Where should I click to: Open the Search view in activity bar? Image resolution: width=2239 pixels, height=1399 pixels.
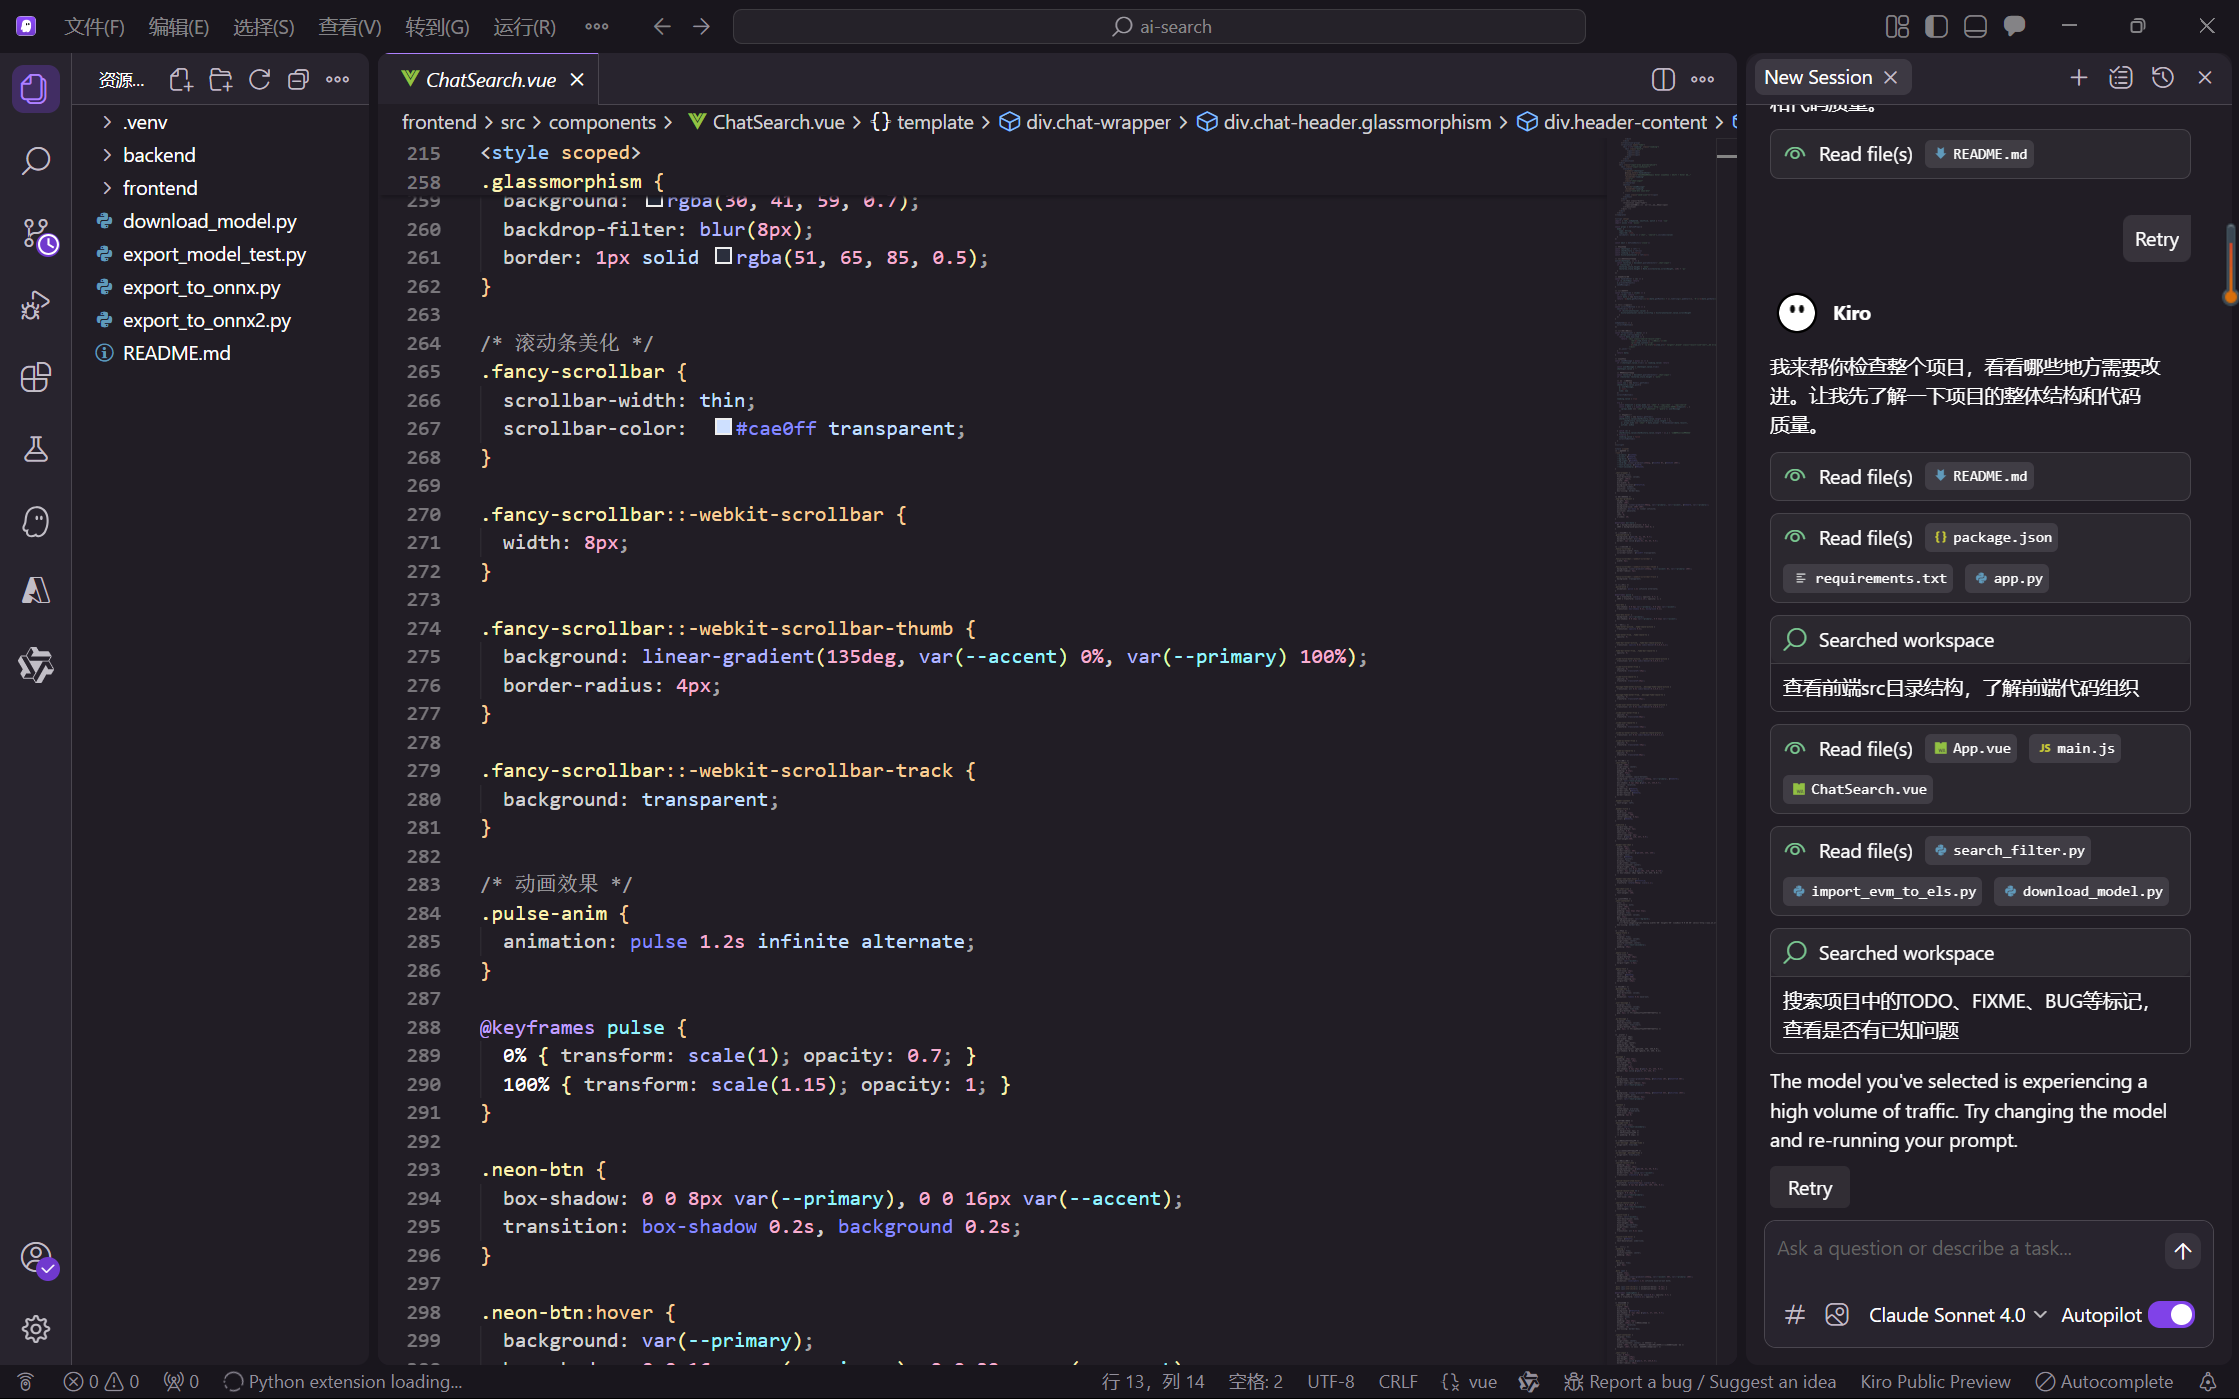(36, 161)
